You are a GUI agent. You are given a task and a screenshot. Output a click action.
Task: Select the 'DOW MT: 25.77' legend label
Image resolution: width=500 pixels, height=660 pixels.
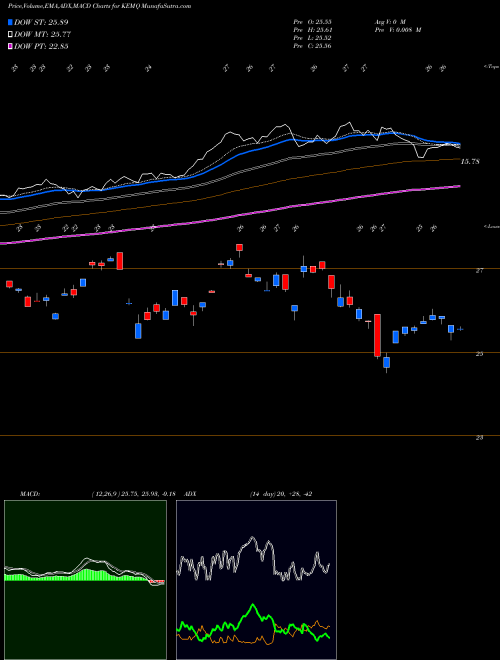pos(42,34)
